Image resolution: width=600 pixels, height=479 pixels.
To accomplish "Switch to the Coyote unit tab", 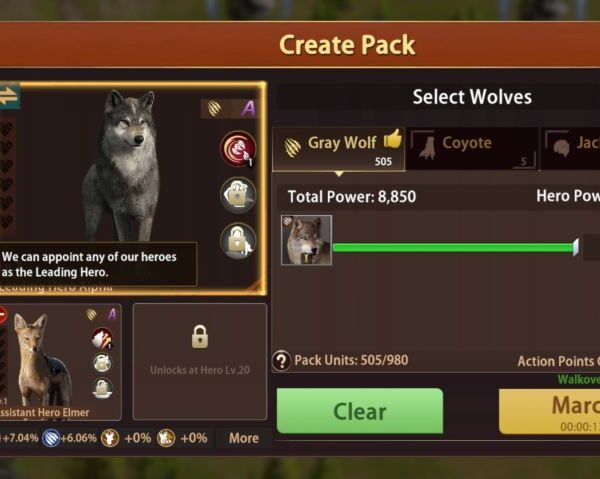I will pos(472,149).
